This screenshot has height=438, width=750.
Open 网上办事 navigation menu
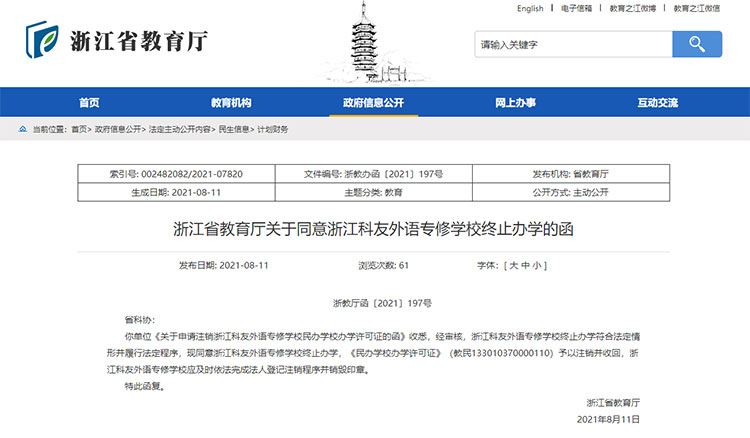515,102
